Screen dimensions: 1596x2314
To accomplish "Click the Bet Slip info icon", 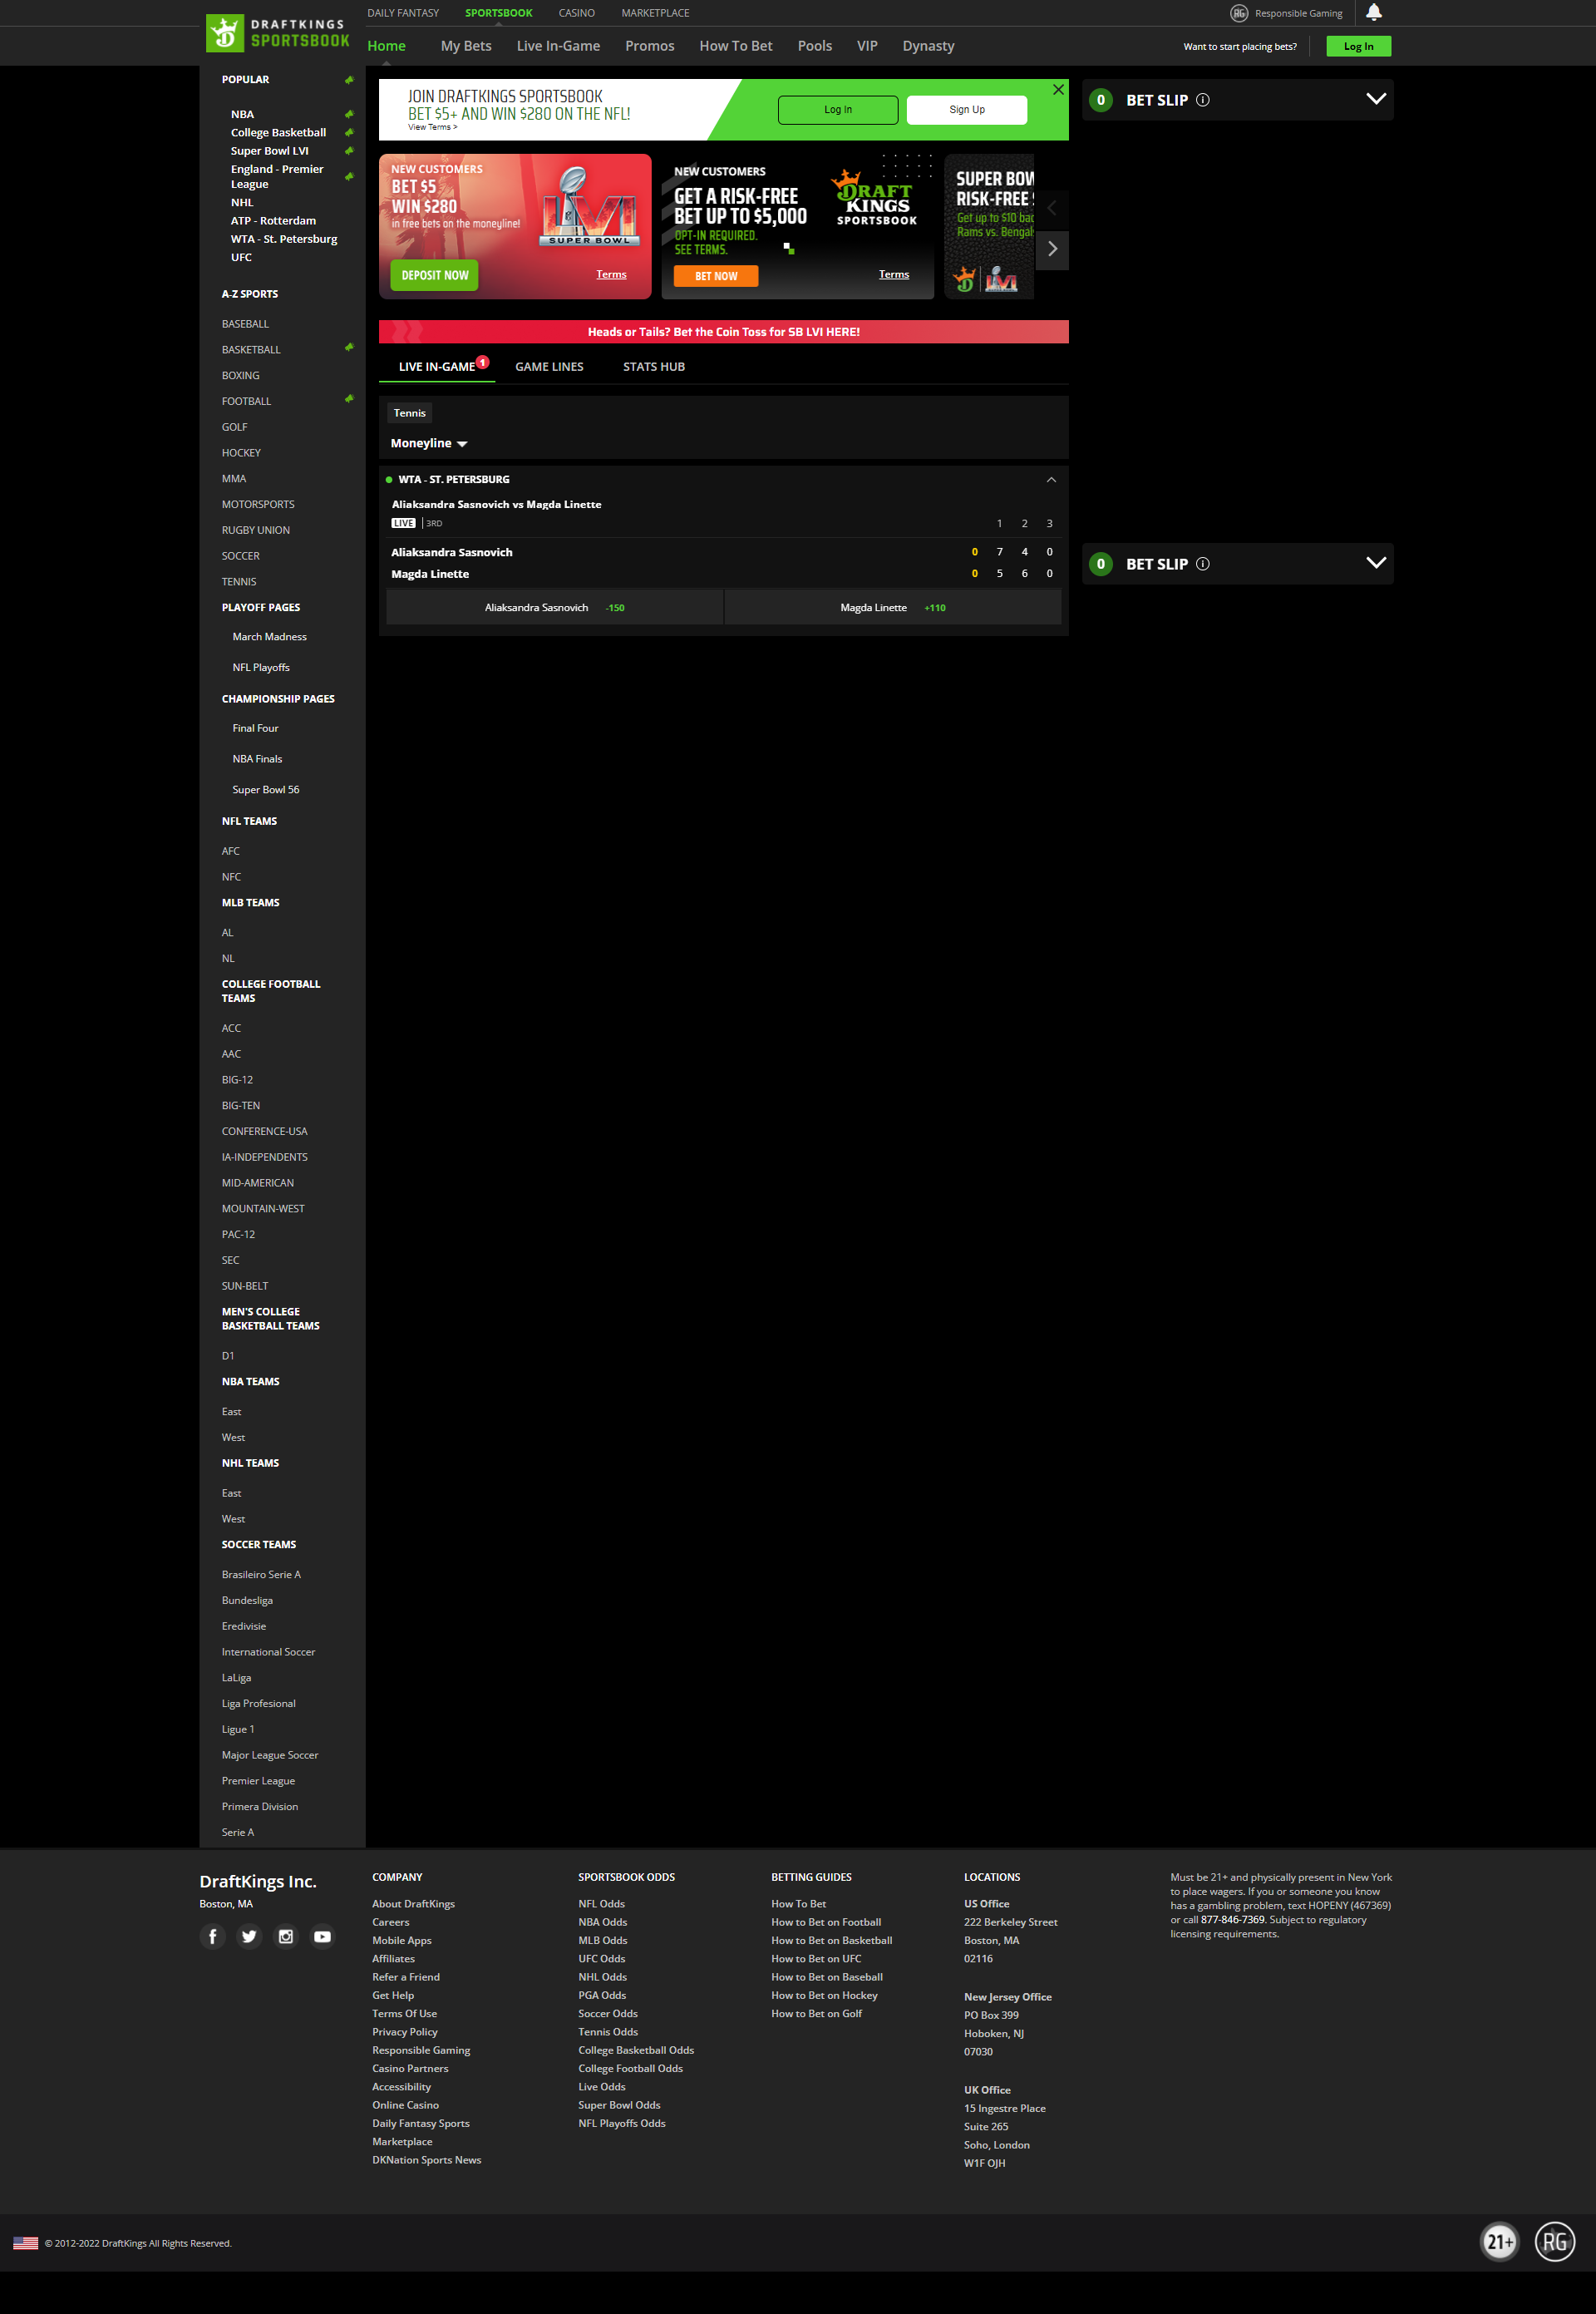I will coord(1203,100).
